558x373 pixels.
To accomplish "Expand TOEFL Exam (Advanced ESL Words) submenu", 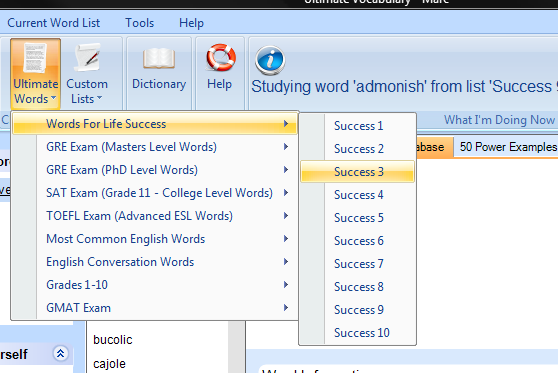I will (155, 216).
